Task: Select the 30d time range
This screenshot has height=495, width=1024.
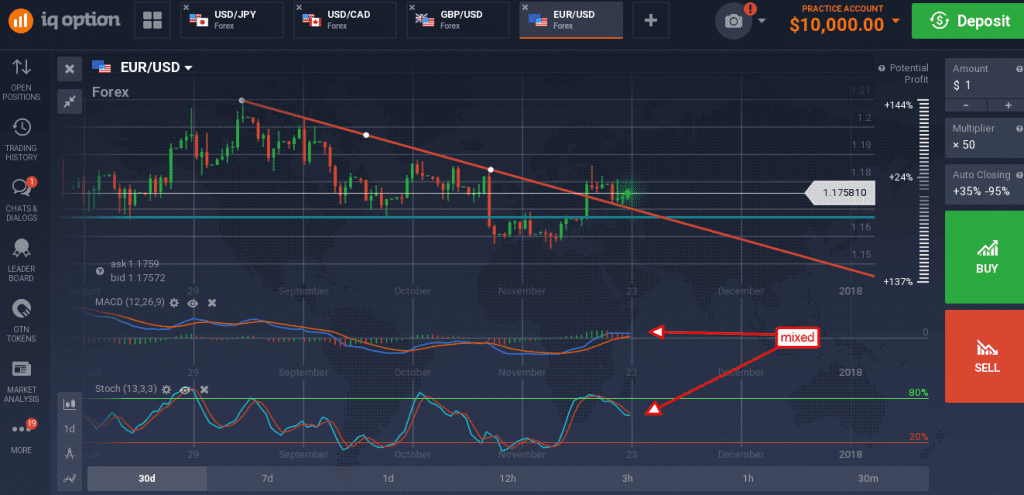Action: (147, 478)
